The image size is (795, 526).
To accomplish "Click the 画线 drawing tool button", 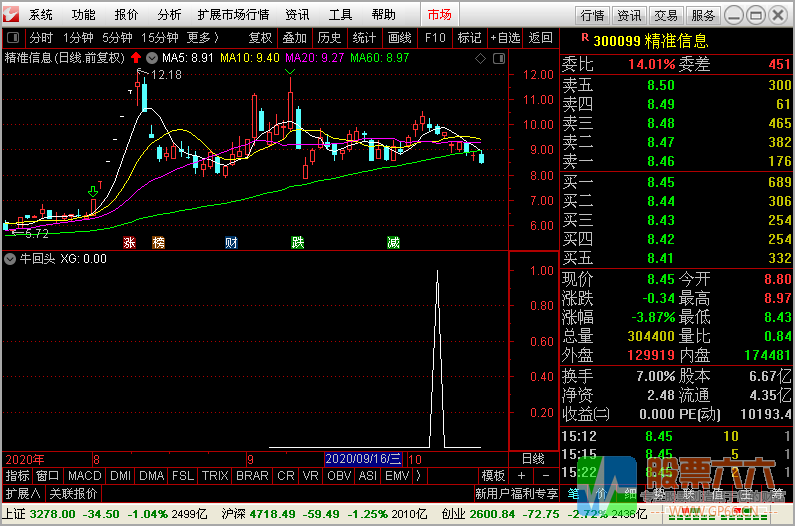I will click(x=400, y=38).
